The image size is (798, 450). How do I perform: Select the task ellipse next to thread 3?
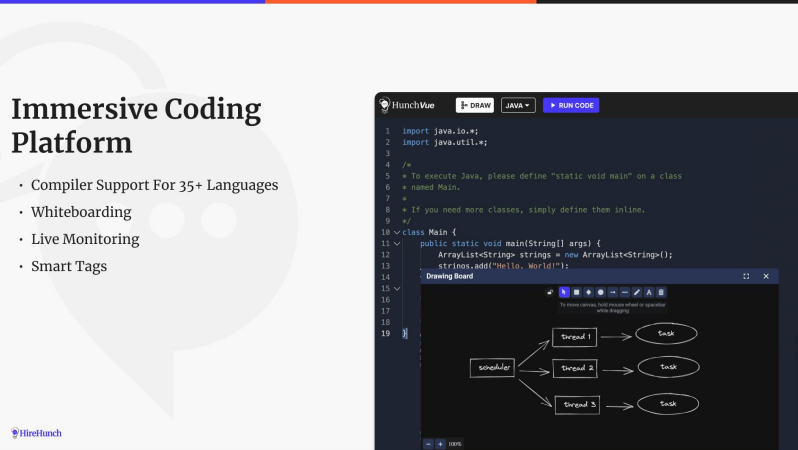(668, 404)
